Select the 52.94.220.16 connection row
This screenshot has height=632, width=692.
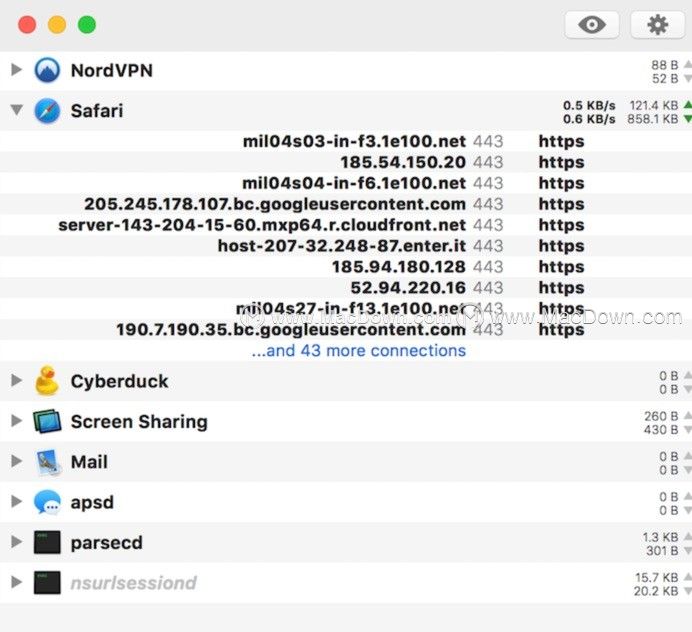pos(346,288)
